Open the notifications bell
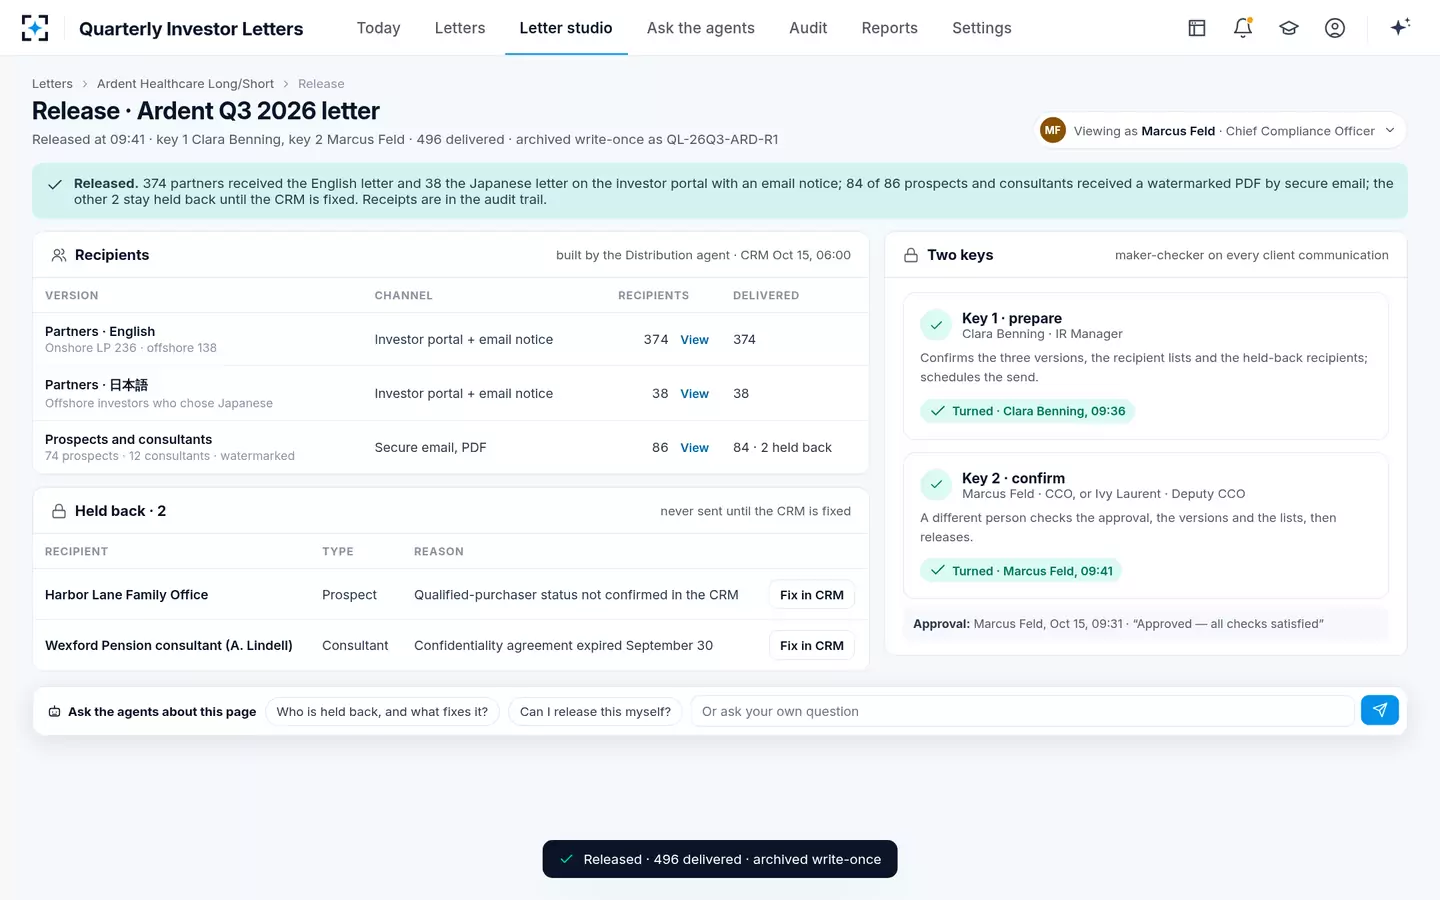The height and width of the screenshot is (900, 1440). (1243, 28)
